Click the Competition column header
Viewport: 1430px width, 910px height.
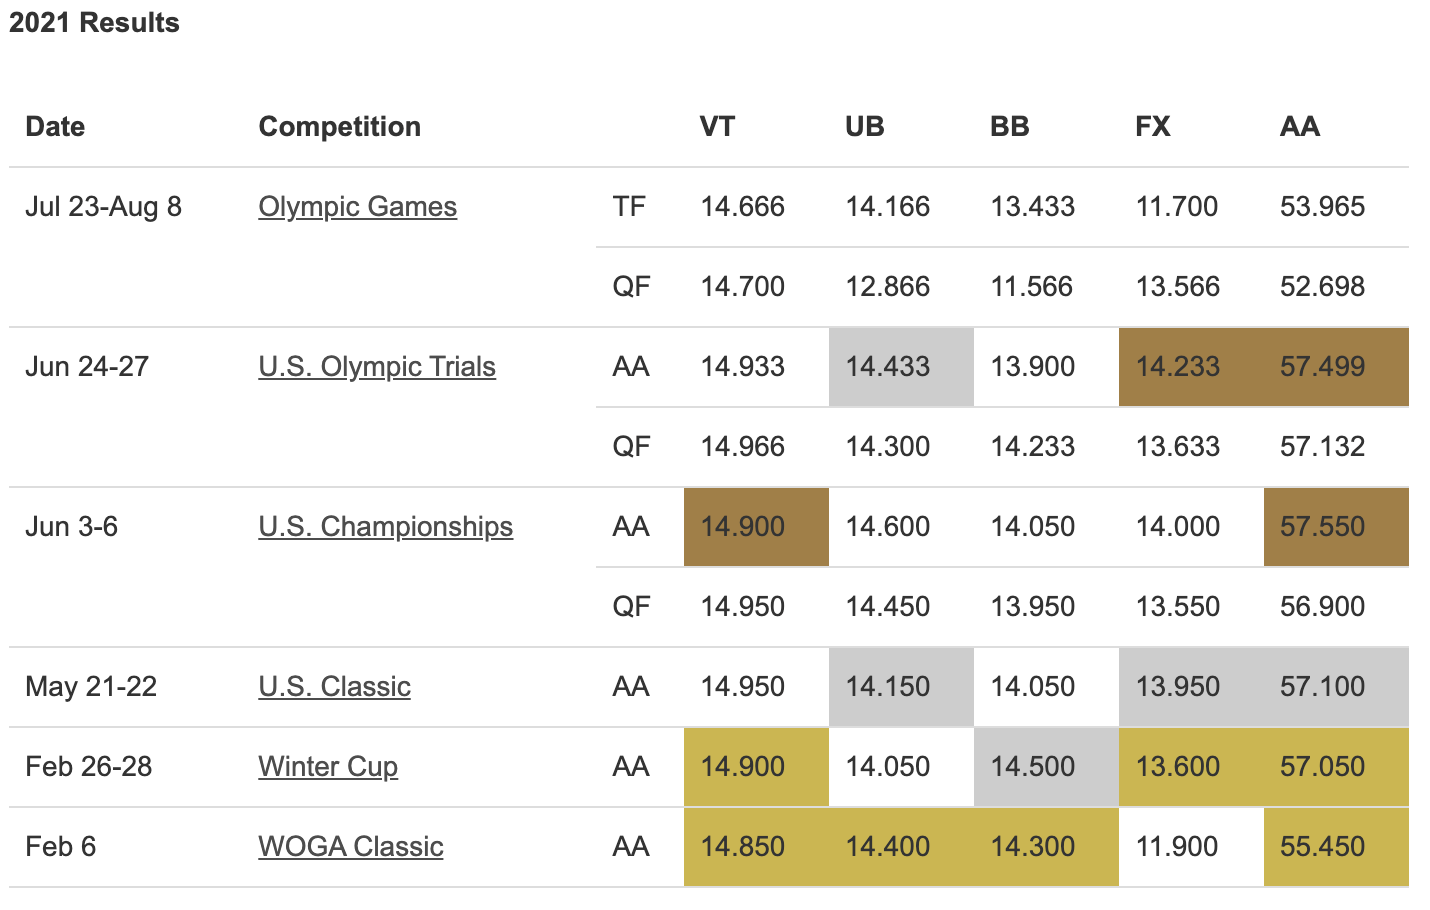tap(339, 127)
